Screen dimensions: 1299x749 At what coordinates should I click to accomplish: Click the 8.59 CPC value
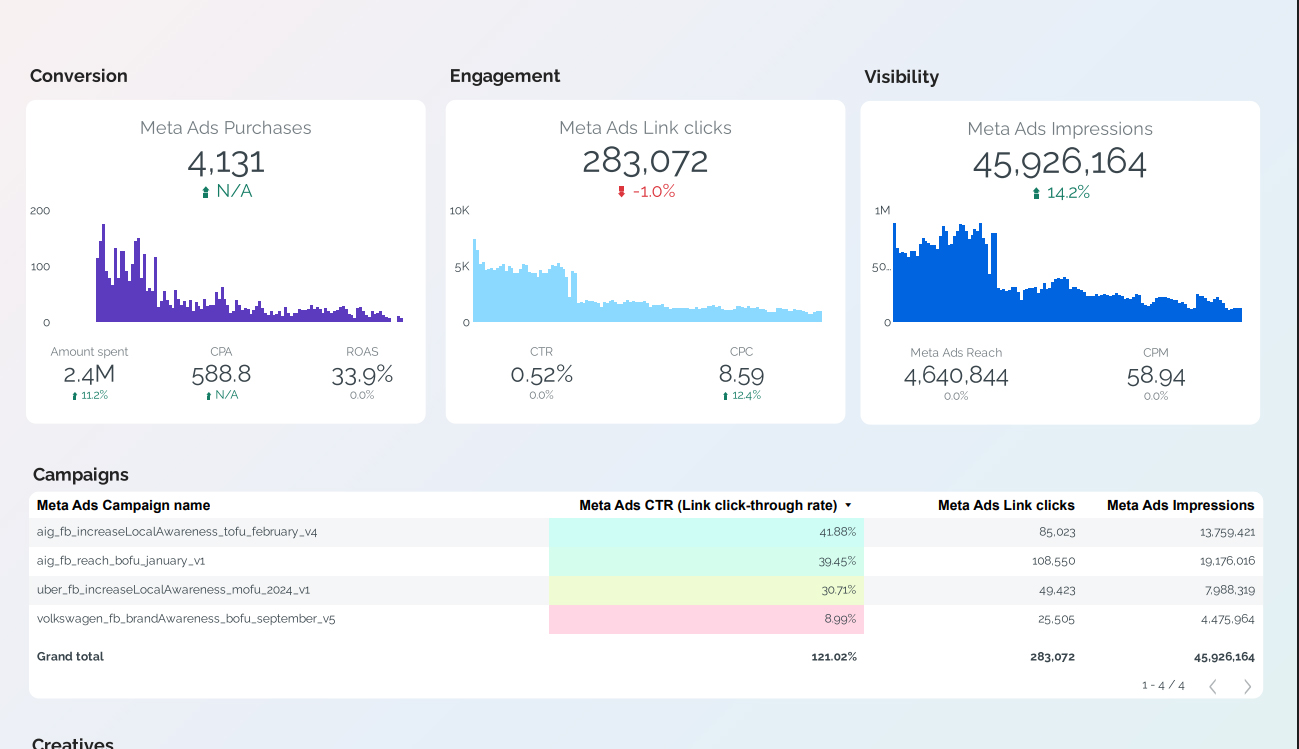click(x=741, y=375)
